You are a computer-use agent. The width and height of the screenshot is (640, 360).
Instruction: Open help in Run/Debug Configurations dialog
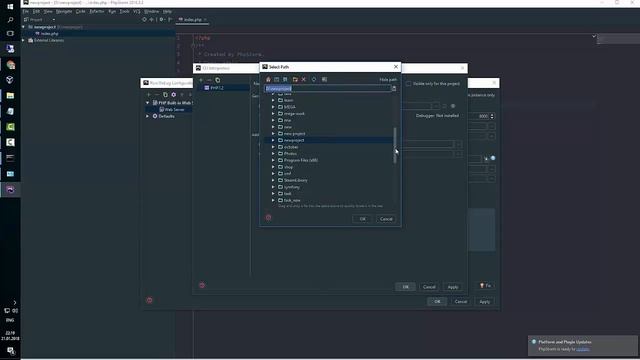click(149, 300)
